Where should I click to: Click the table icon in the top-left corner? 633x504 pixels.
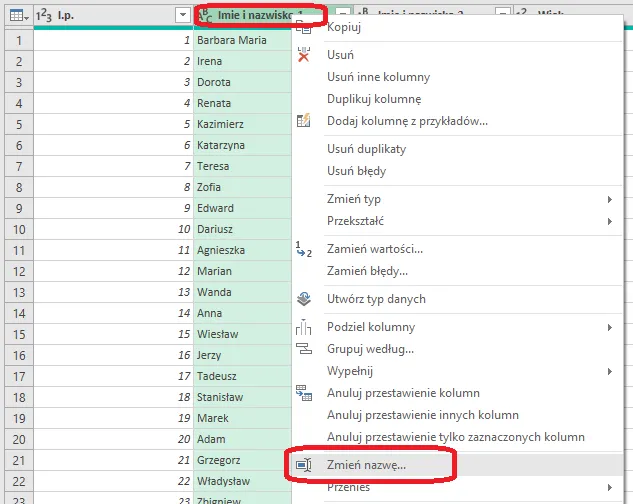pos(16,15)
